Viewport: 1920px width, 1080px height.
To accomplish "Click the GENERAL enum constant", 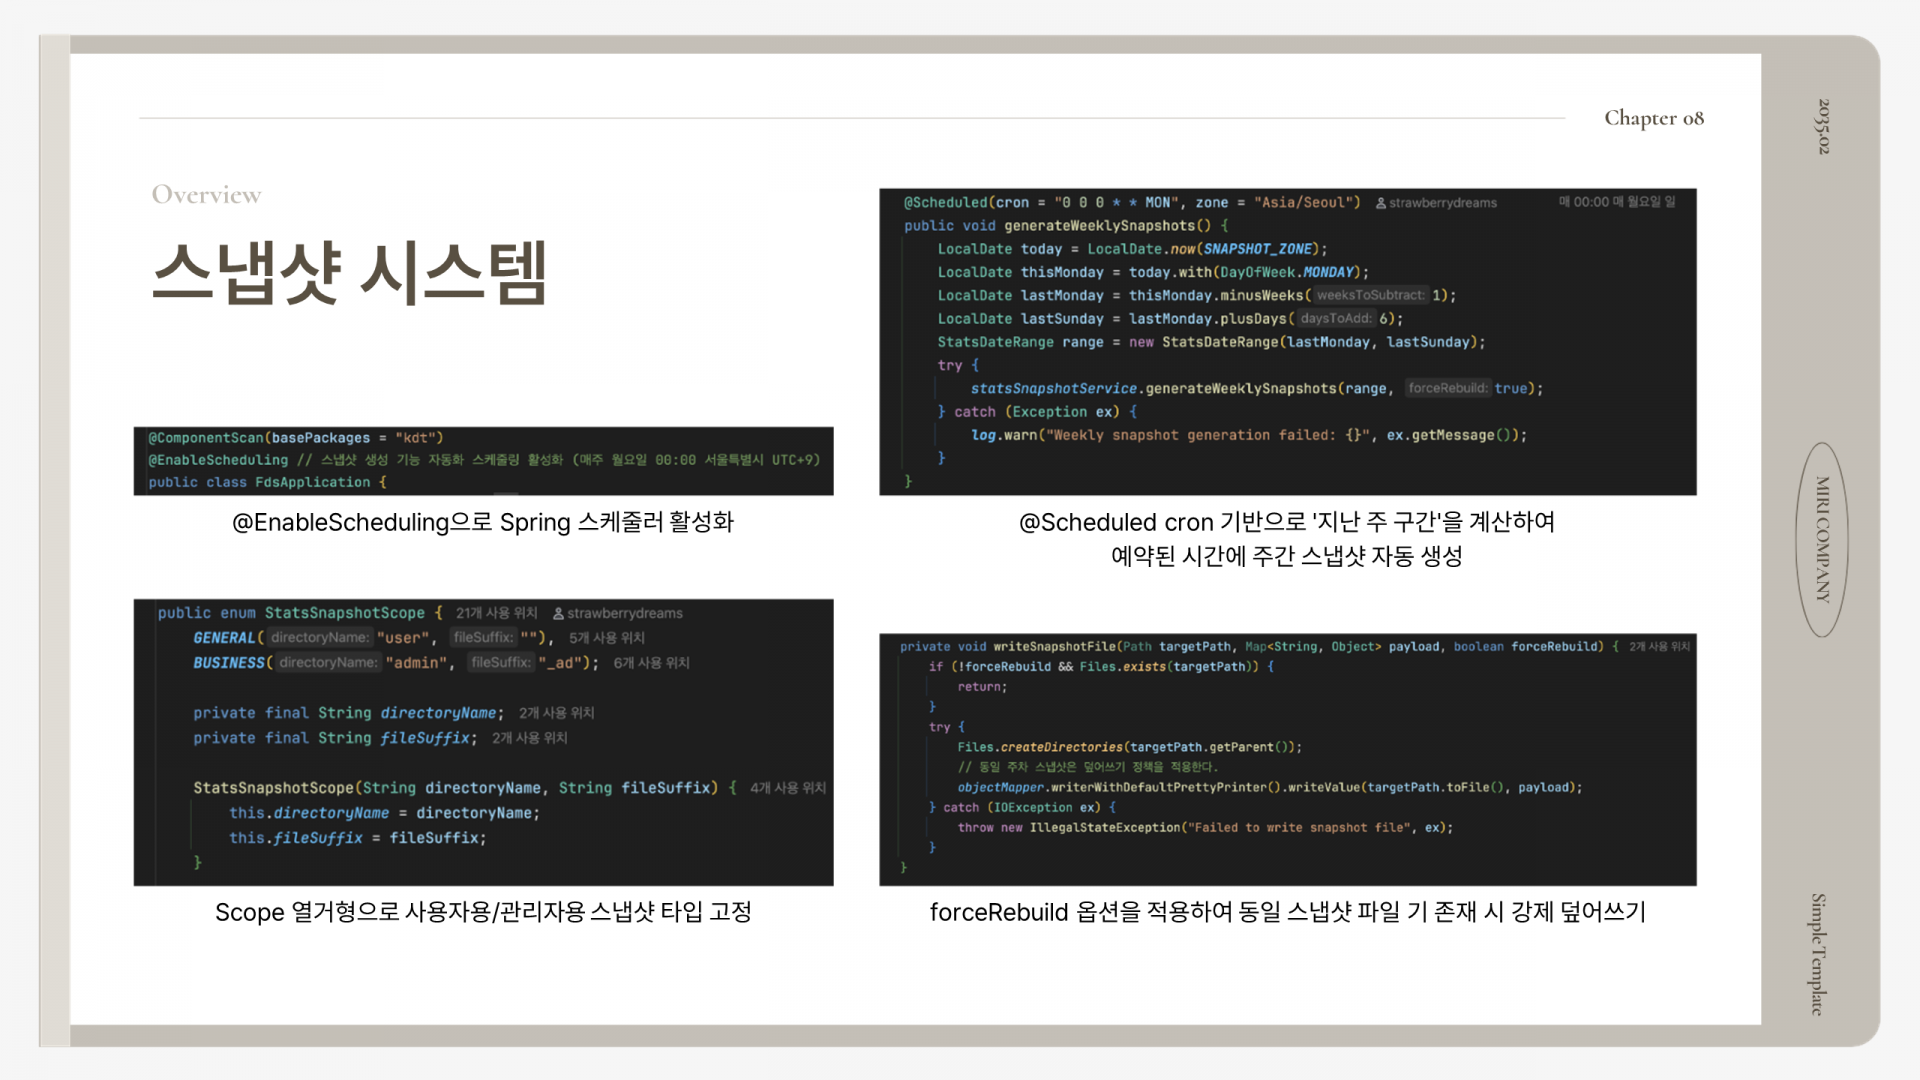I will click(x=224, y=638).
